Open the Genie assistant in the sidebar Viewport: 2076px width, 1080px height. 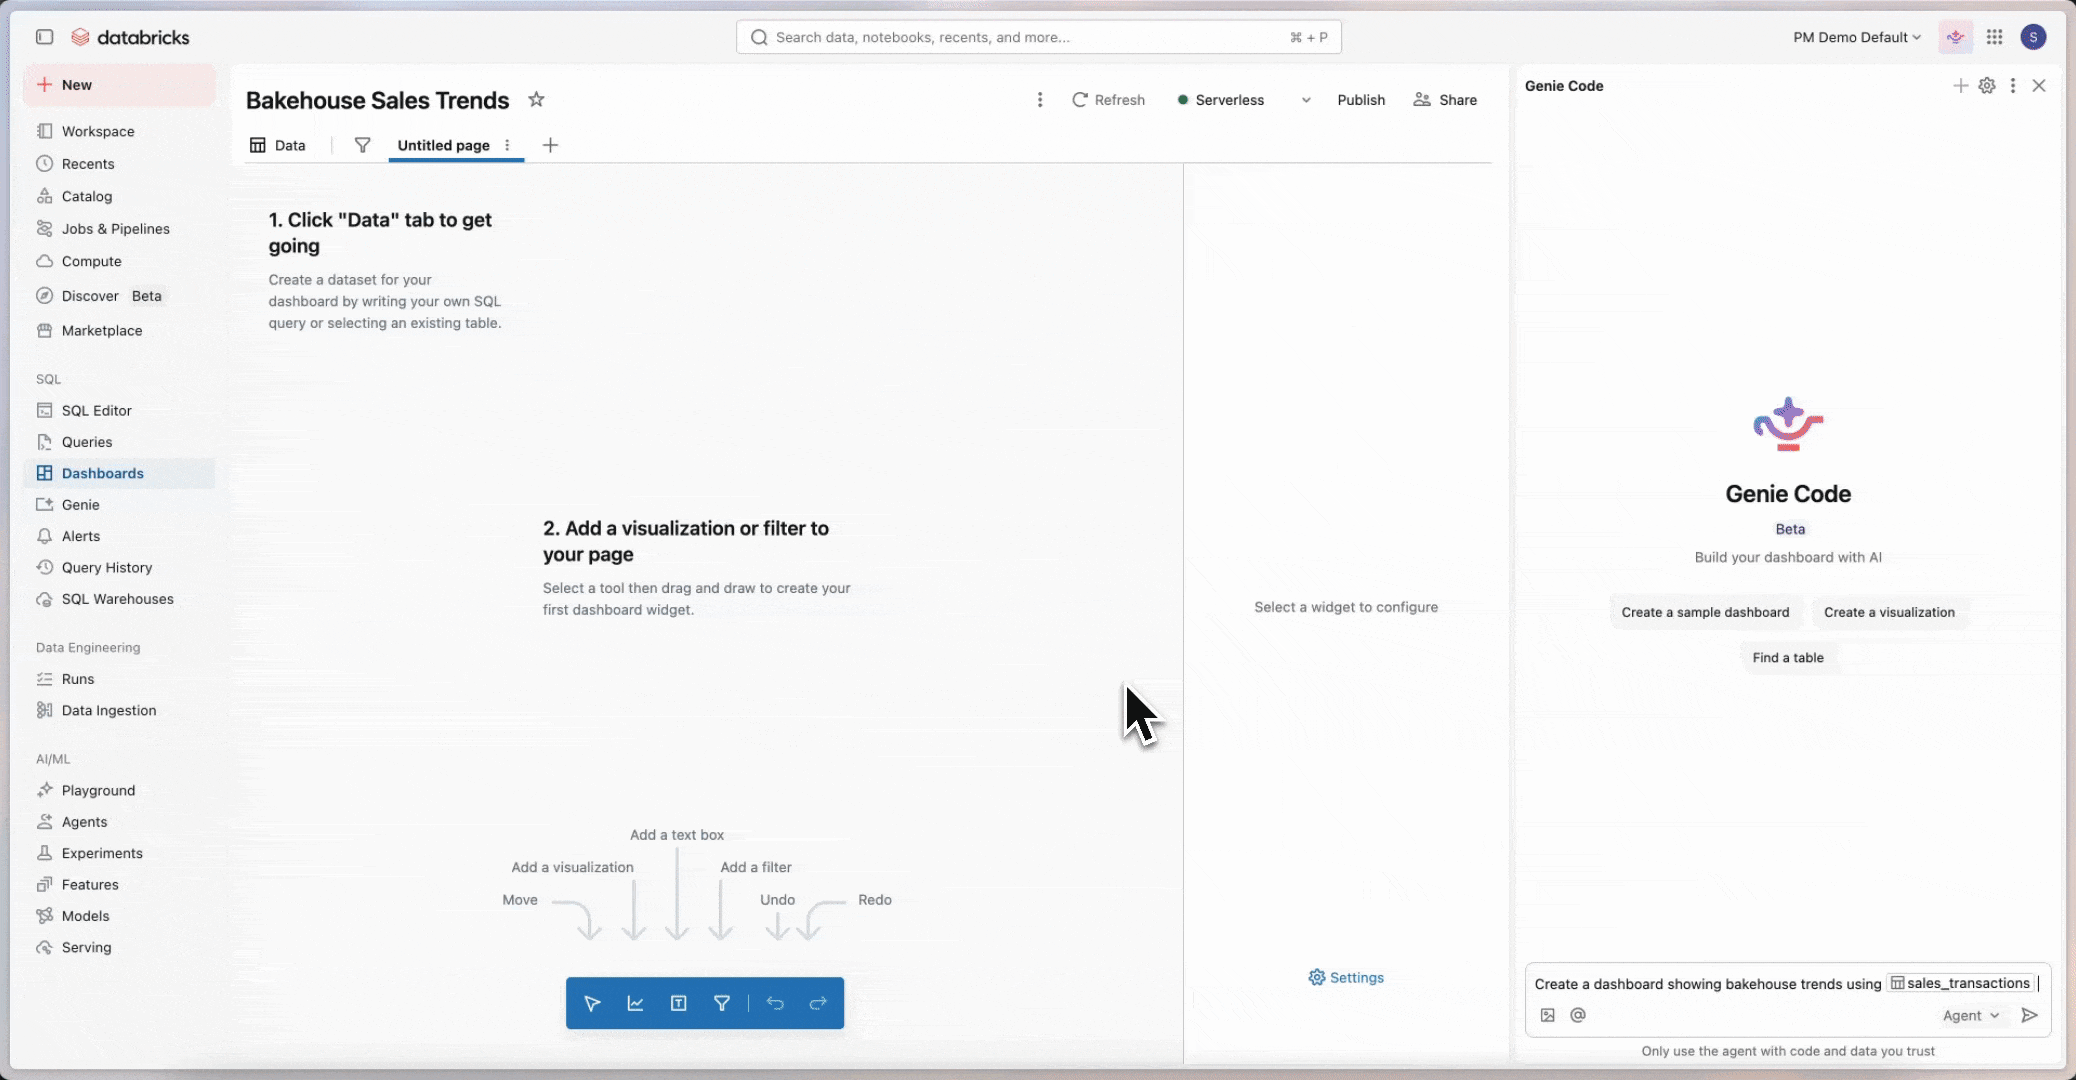coord(80,504)
